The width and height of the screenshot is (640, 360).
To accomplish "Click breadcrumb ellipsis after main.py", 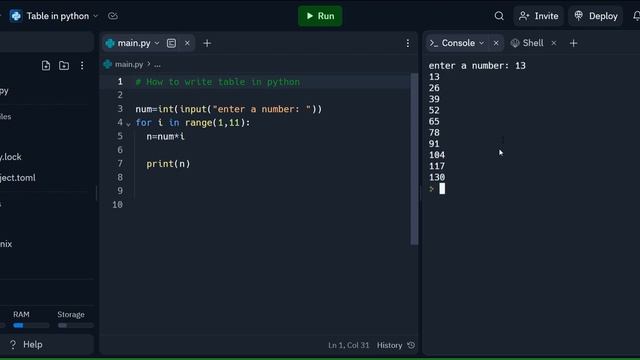I will (x=157, y=64).
